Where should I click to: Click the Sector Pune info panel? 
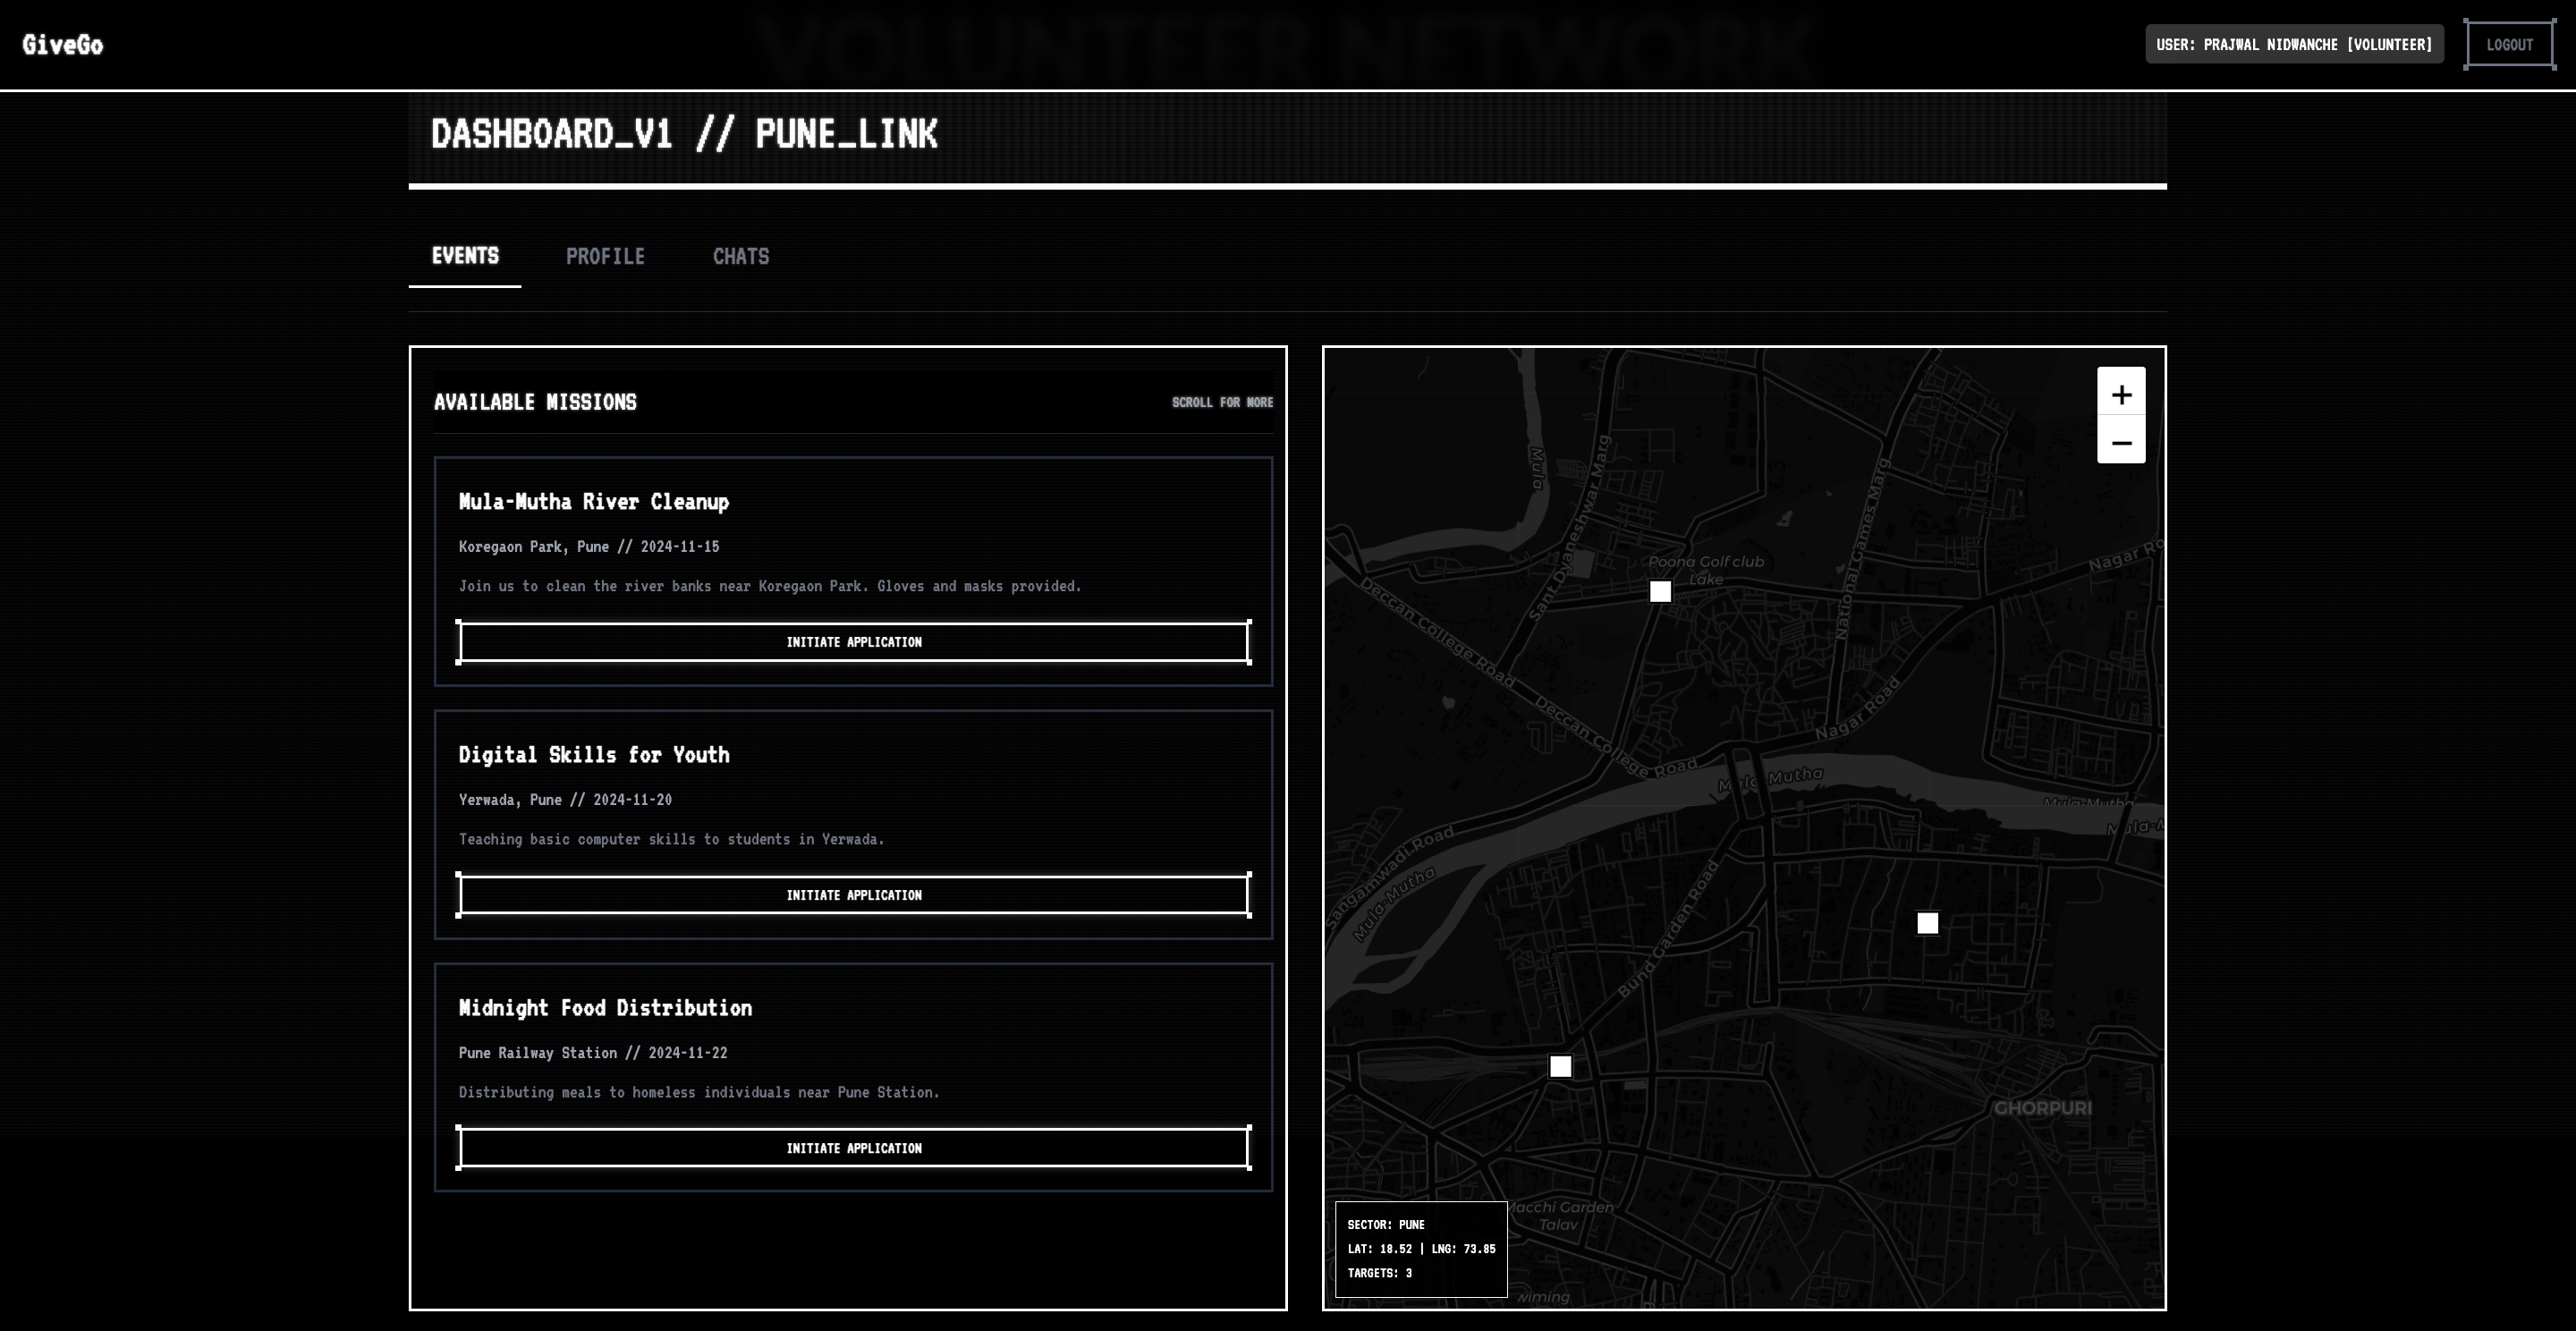click(1420, 1248)
